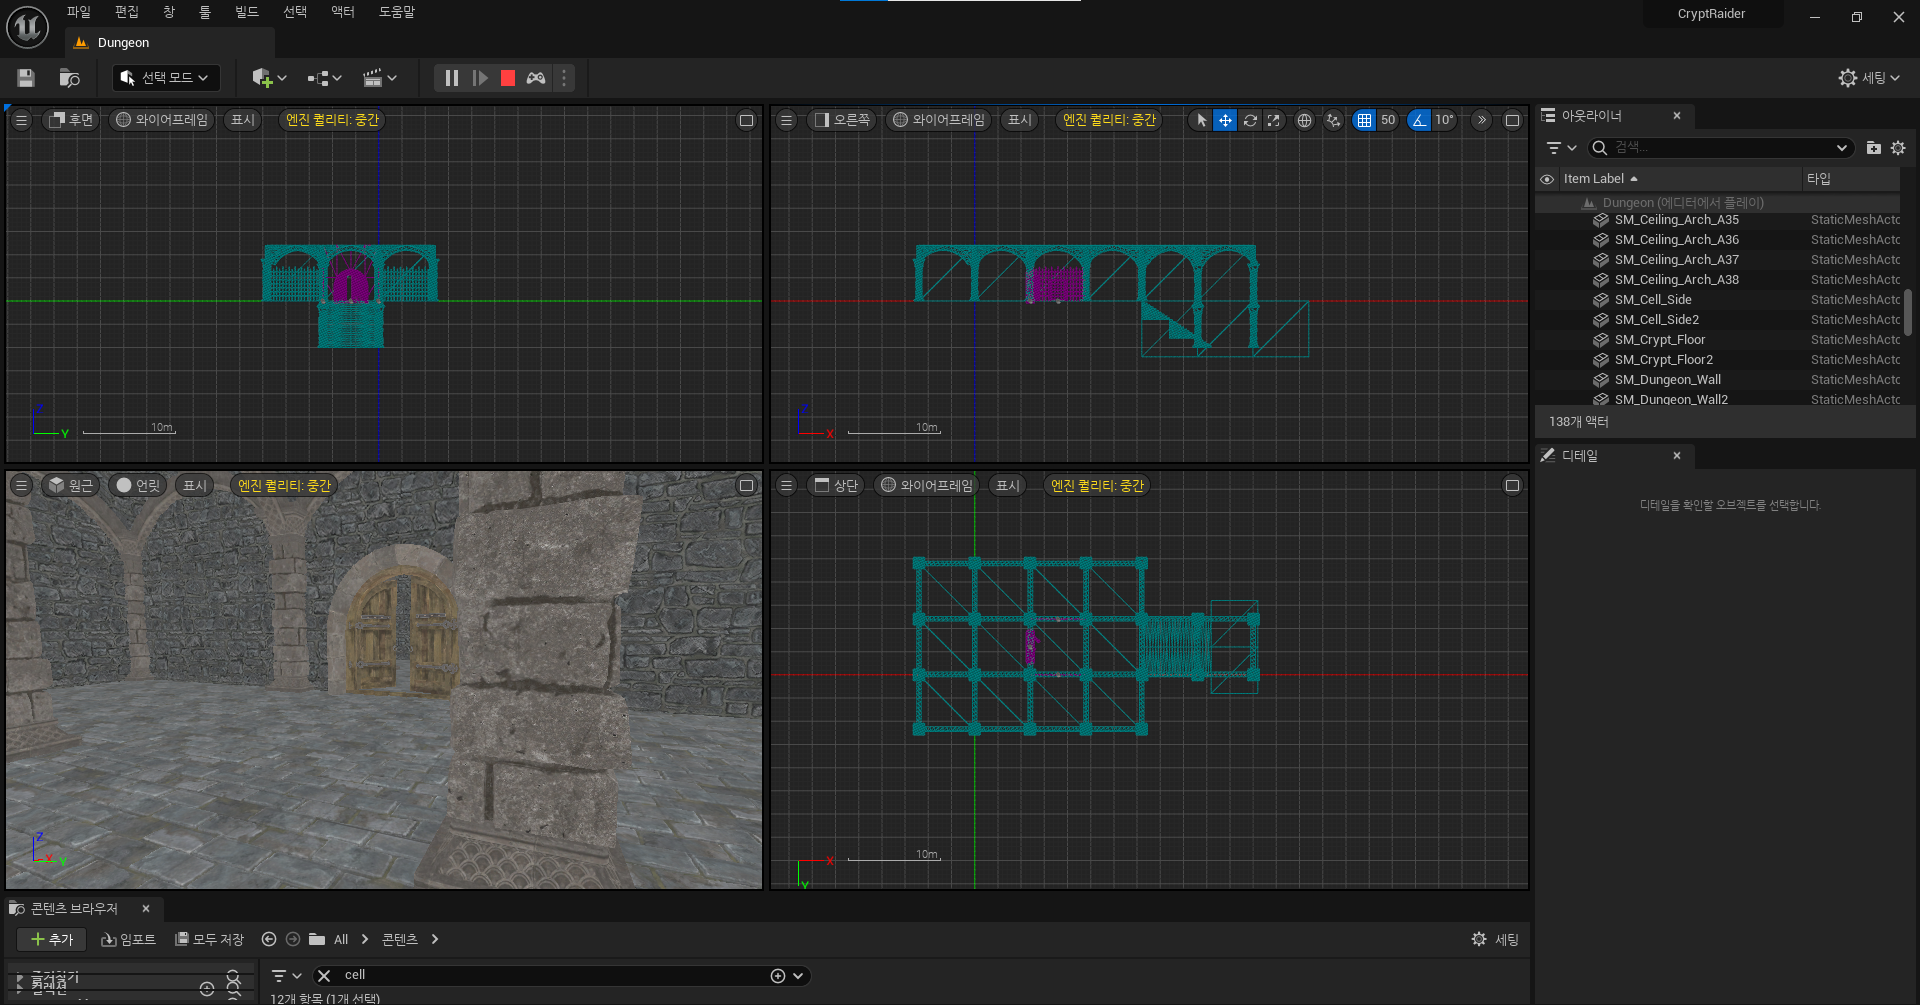Close the 디테일 panel tab
The image size is (1920, 1005).
[1677, 456]
